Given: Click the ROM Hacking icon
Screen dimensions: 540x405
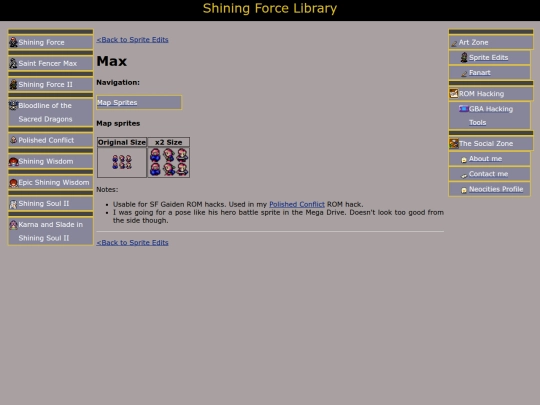Looking at the screenshot, I should pos(454,93).
